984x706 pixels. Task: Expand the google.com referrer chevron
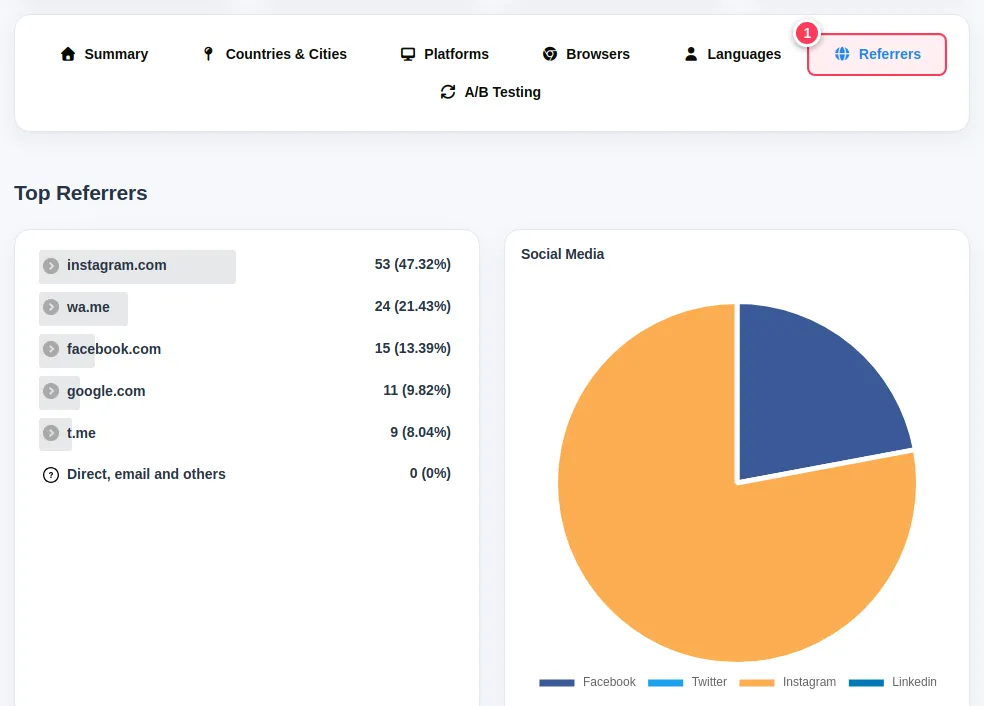[x=51, y=392]
